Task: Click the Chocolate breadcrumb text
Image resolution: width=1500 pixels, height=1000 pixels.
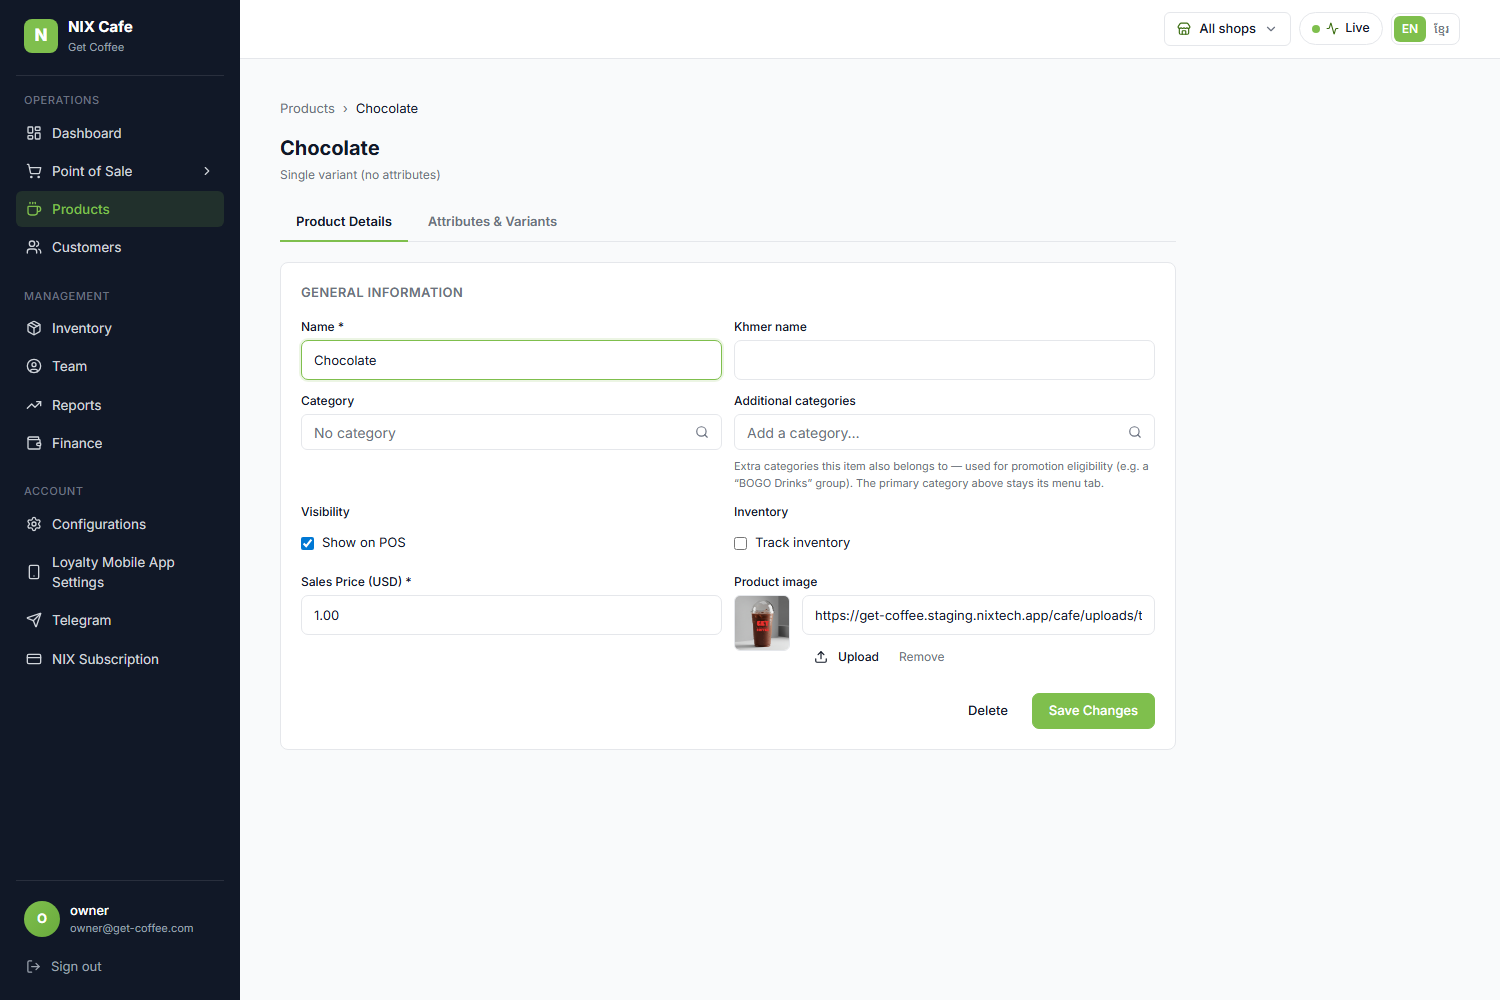Action: 387,108
